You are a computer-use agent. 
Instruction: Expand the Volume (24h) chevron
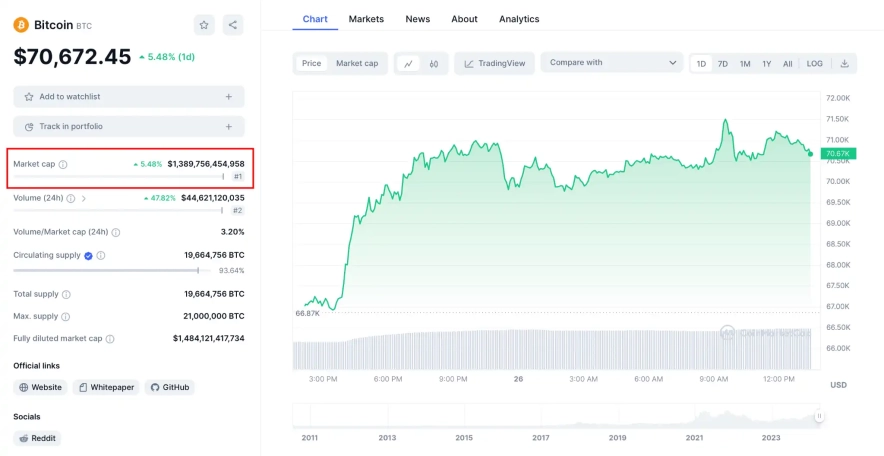pos(84,198)
